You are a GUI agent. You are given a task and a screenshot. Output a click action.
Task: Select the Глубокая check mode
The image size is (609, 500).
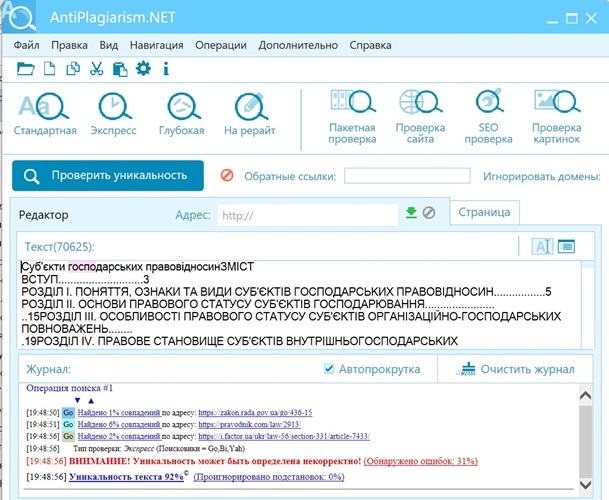coord(181,113)
